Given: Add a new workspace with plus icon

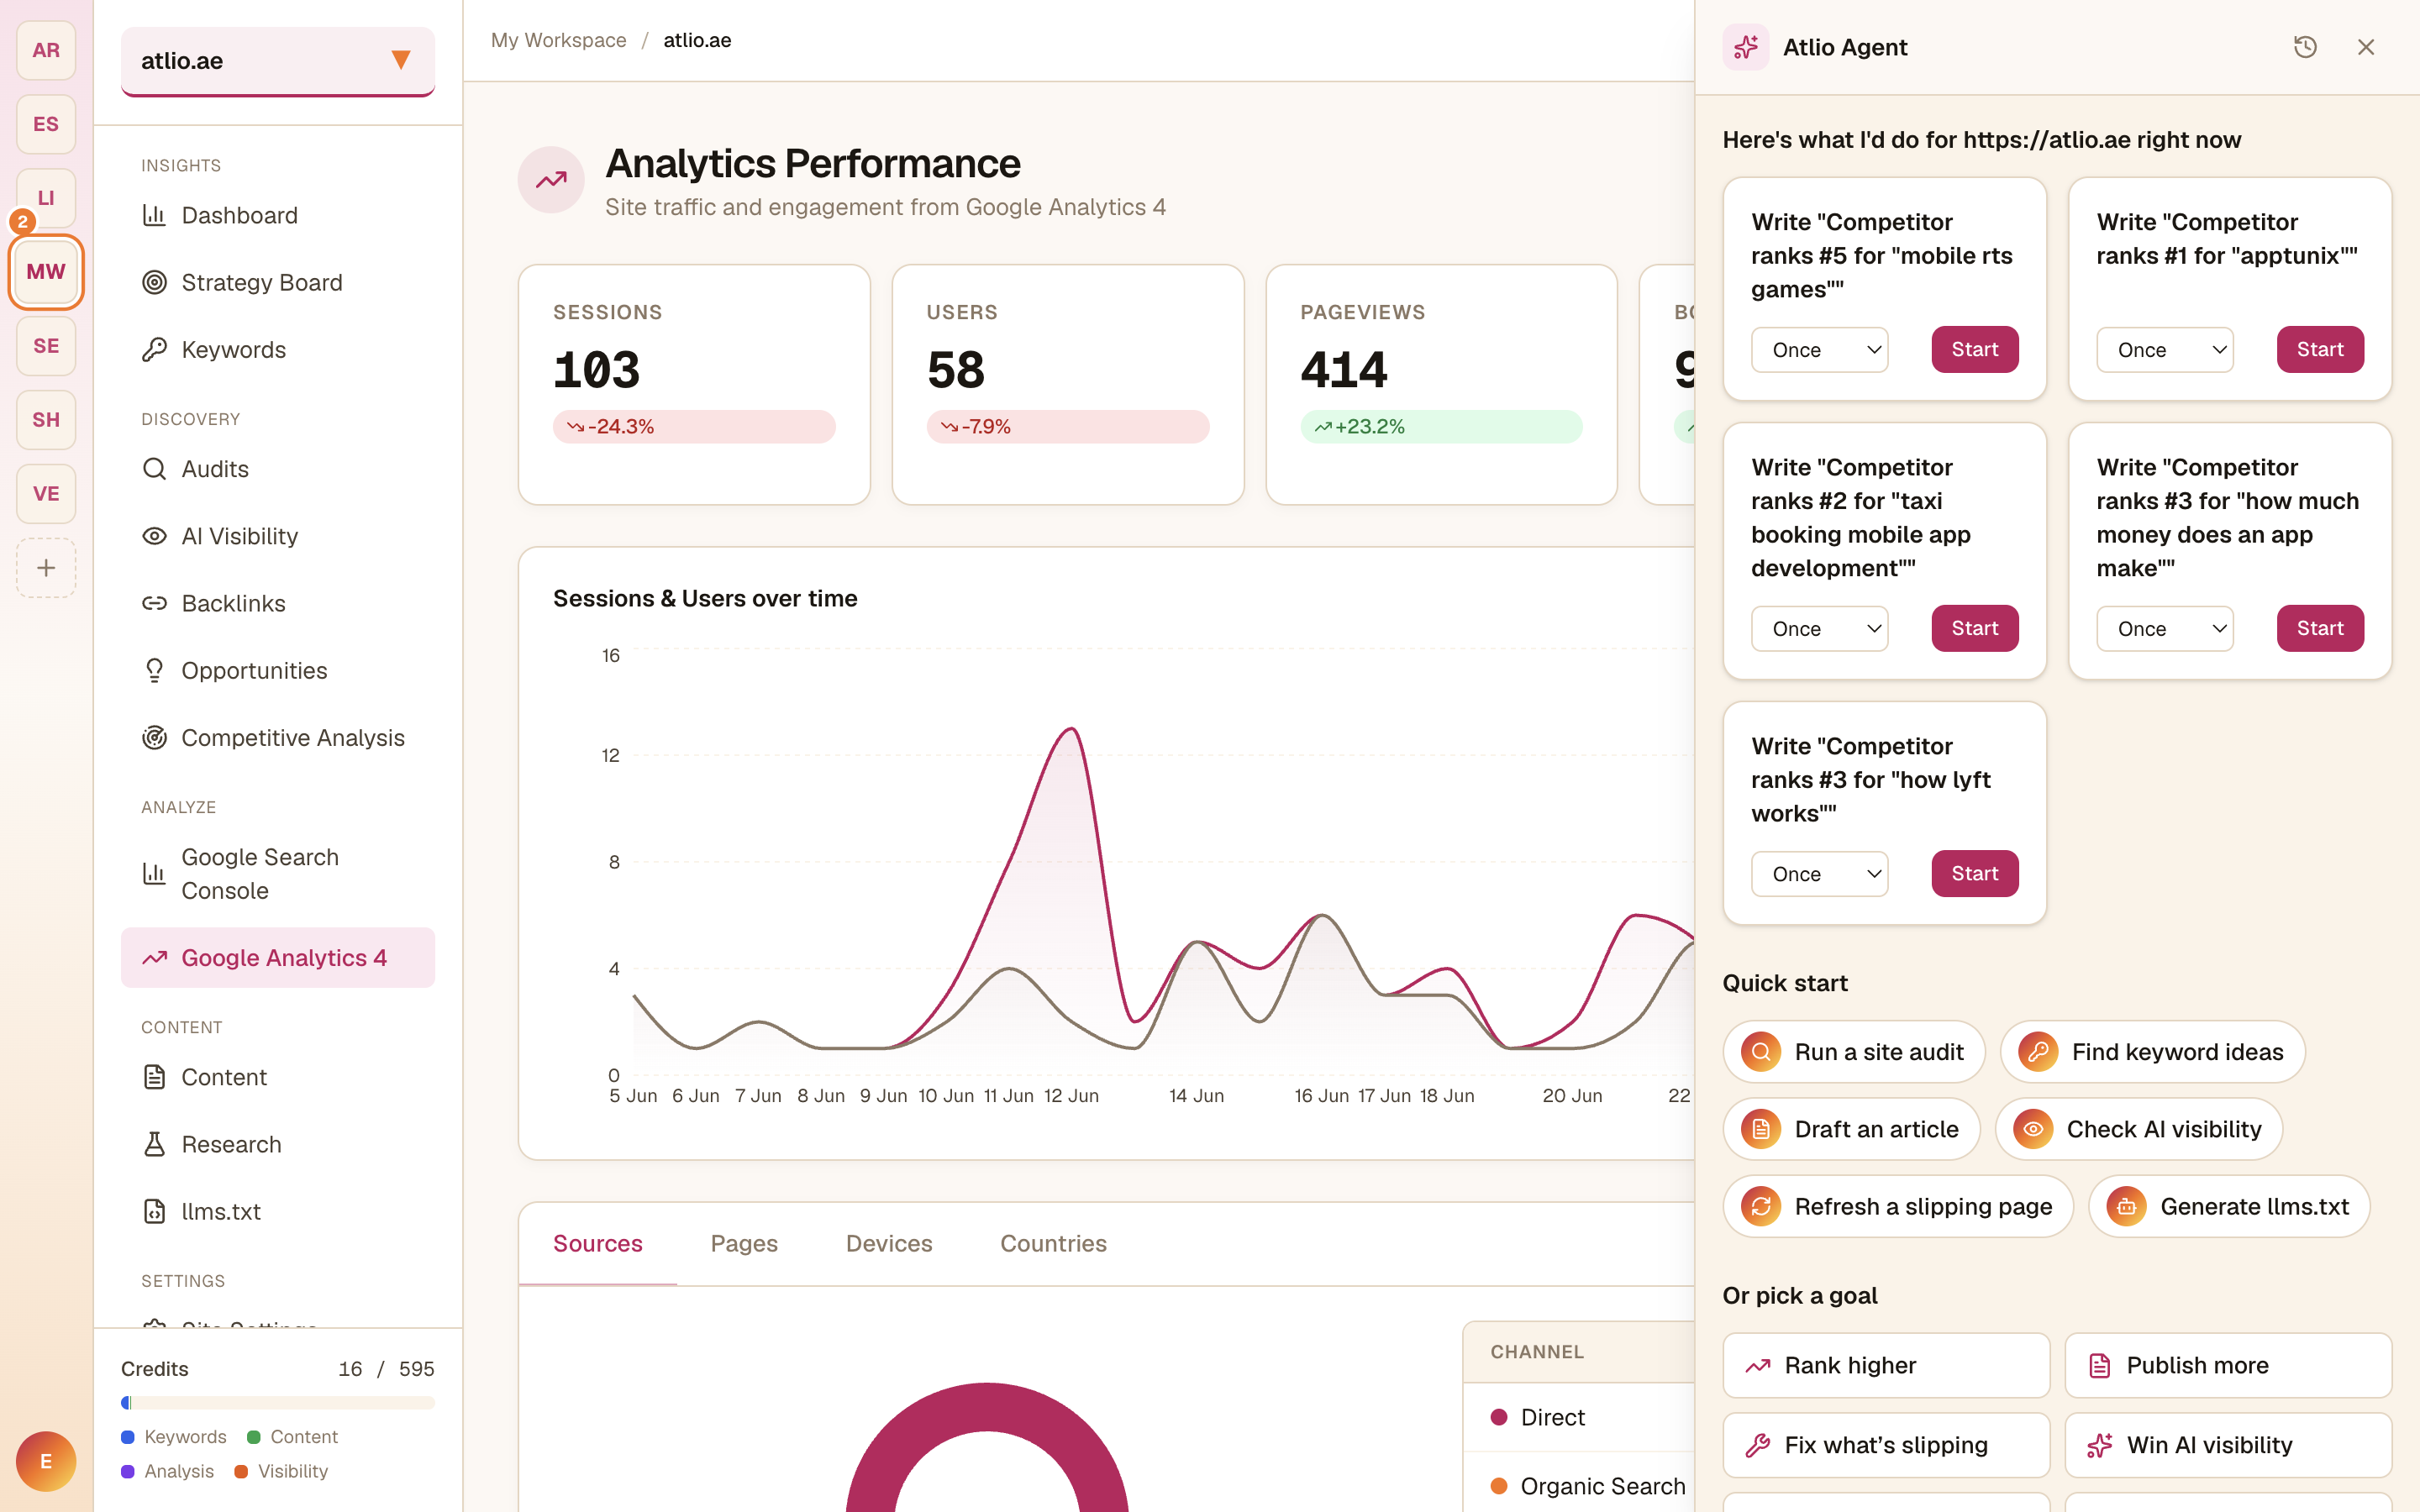Looking at the screenshot, I should (x=46, y=568).
